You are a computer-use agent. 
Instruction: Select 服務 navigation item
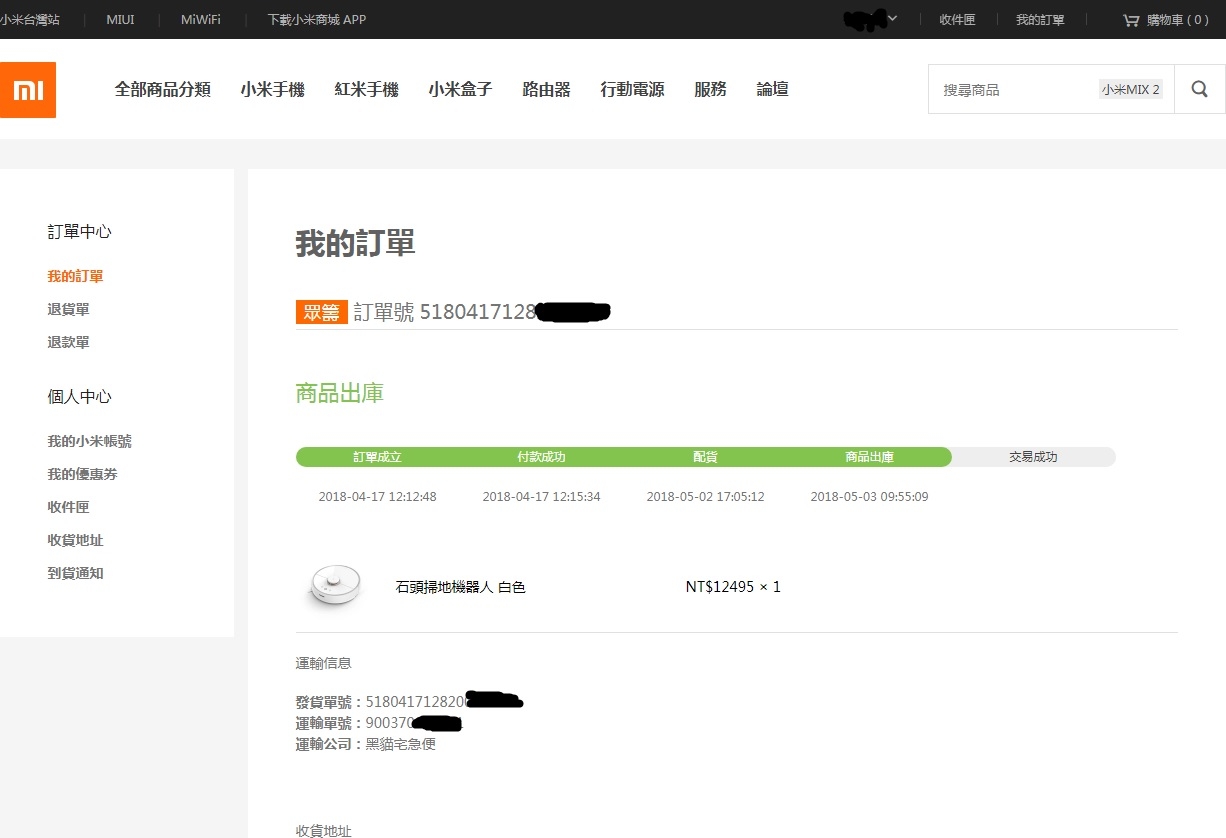[x=710, y=89]
